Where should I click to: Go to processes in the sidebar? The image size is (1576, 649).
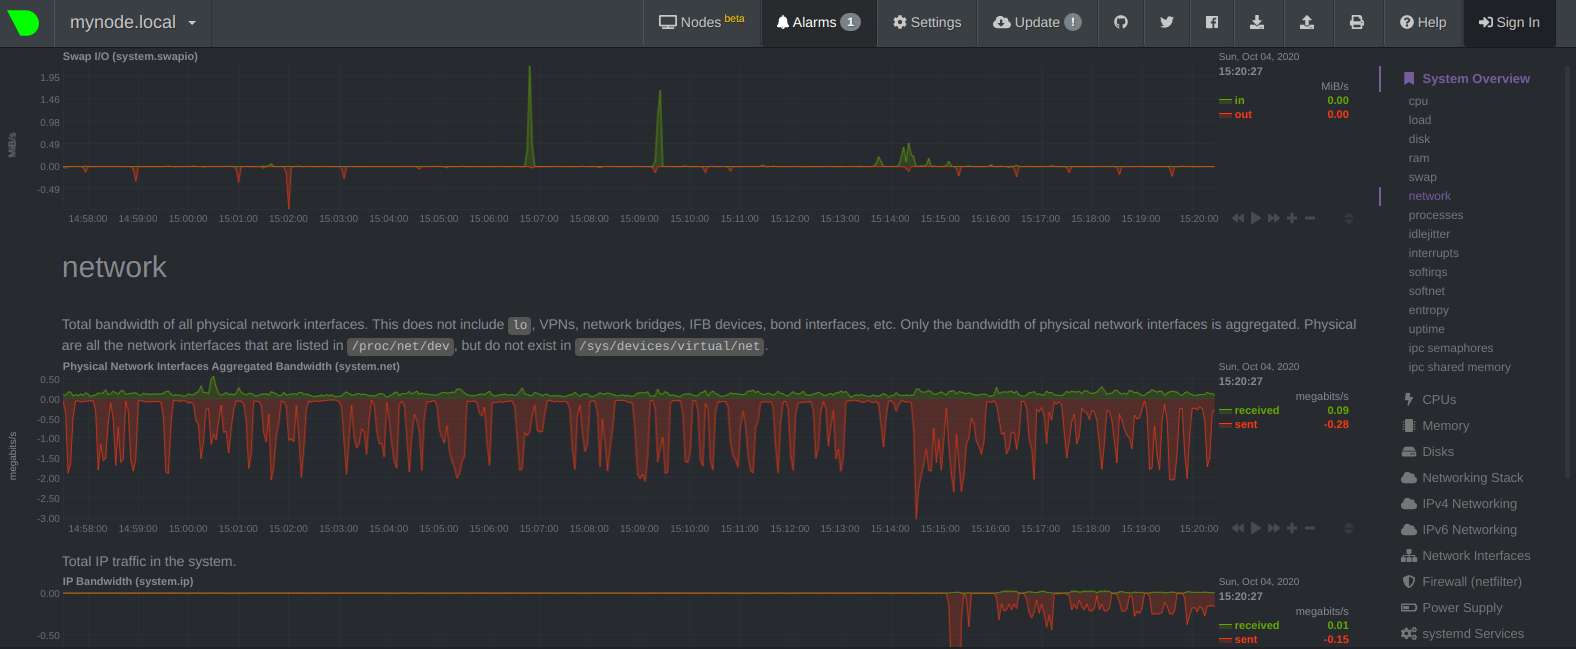(1435, 215)
